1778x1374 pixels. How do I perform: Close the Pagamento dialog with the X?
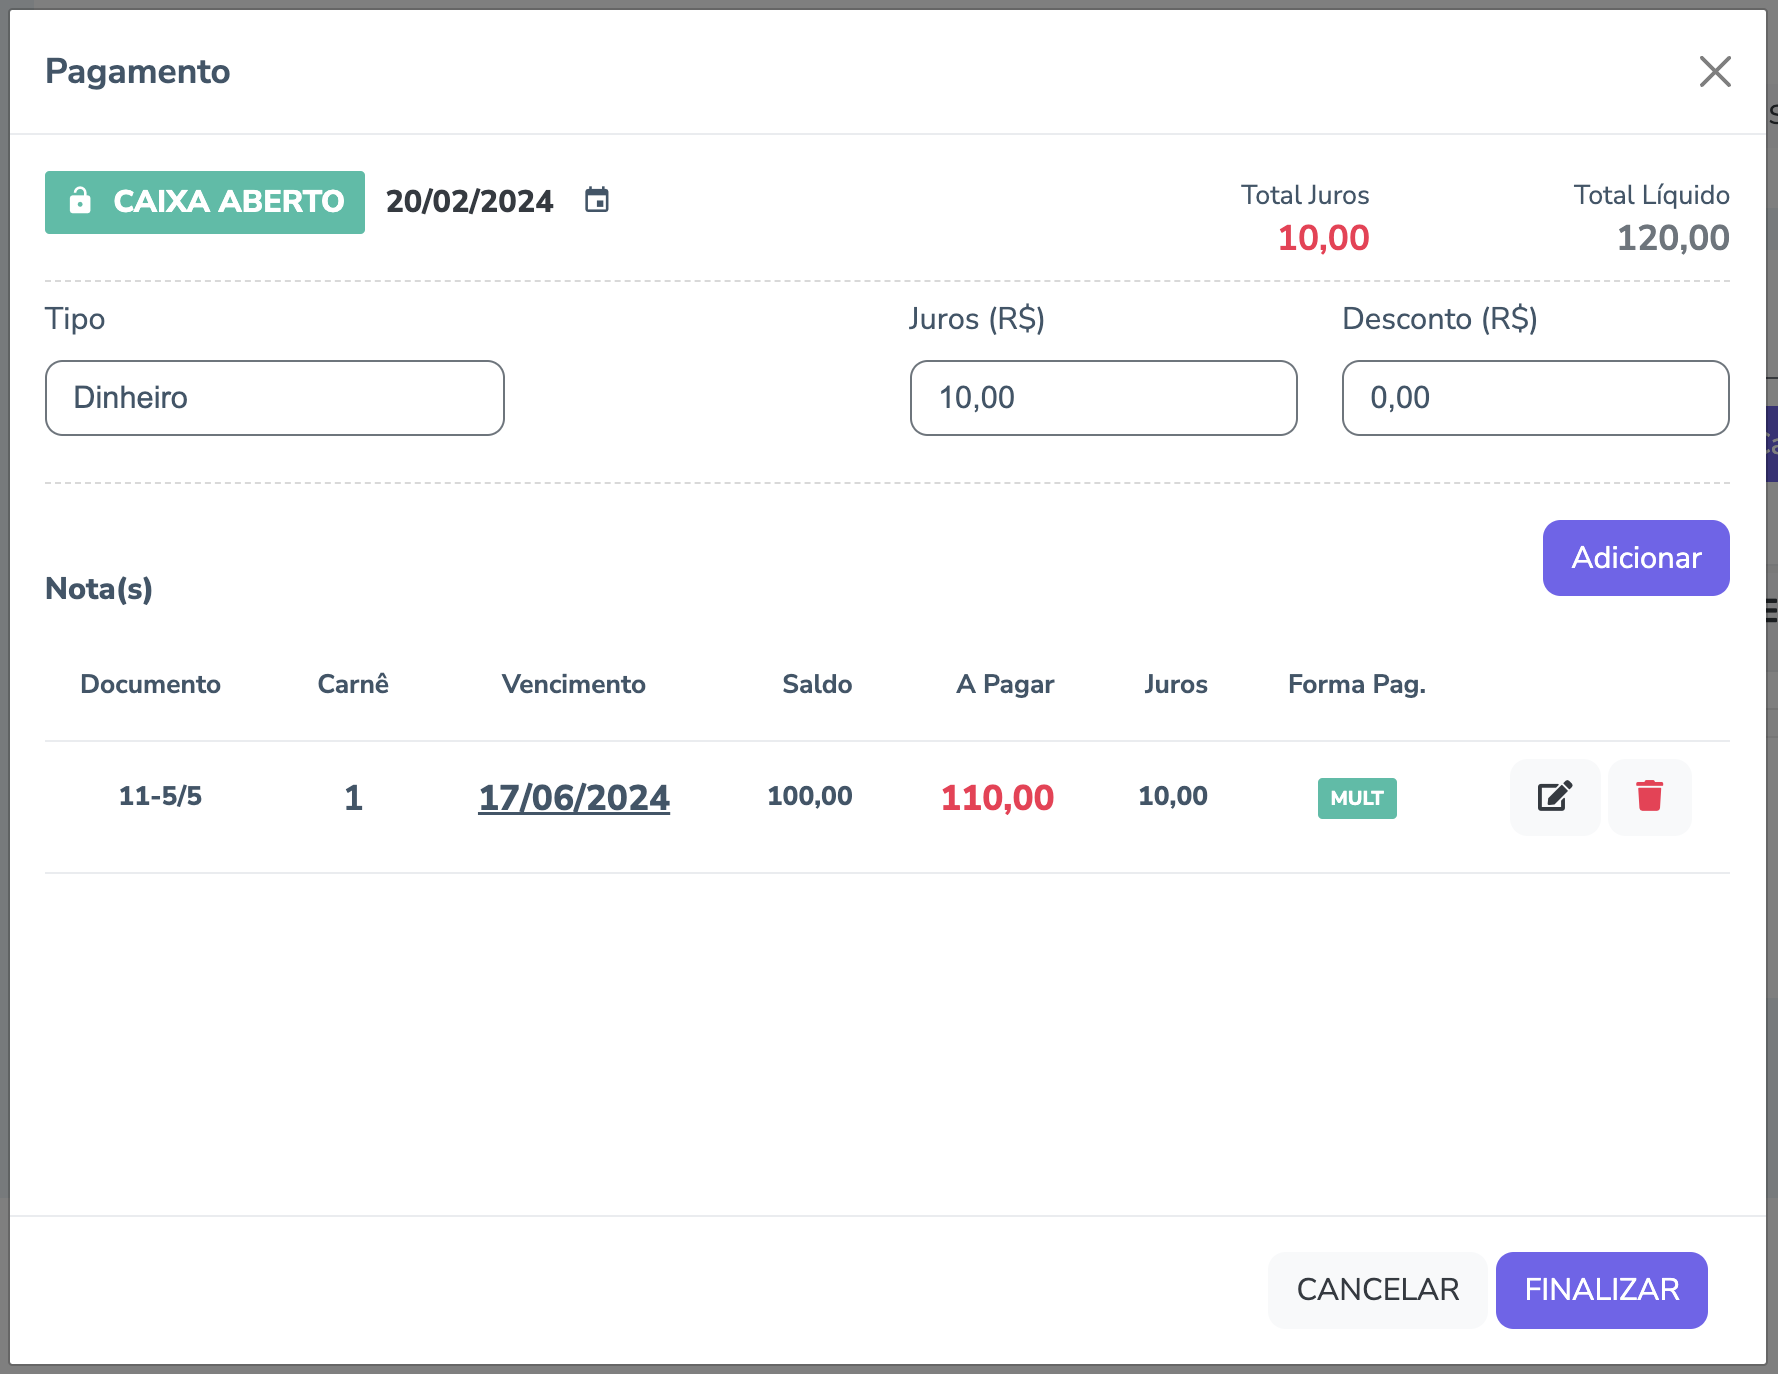[1715, 71]
